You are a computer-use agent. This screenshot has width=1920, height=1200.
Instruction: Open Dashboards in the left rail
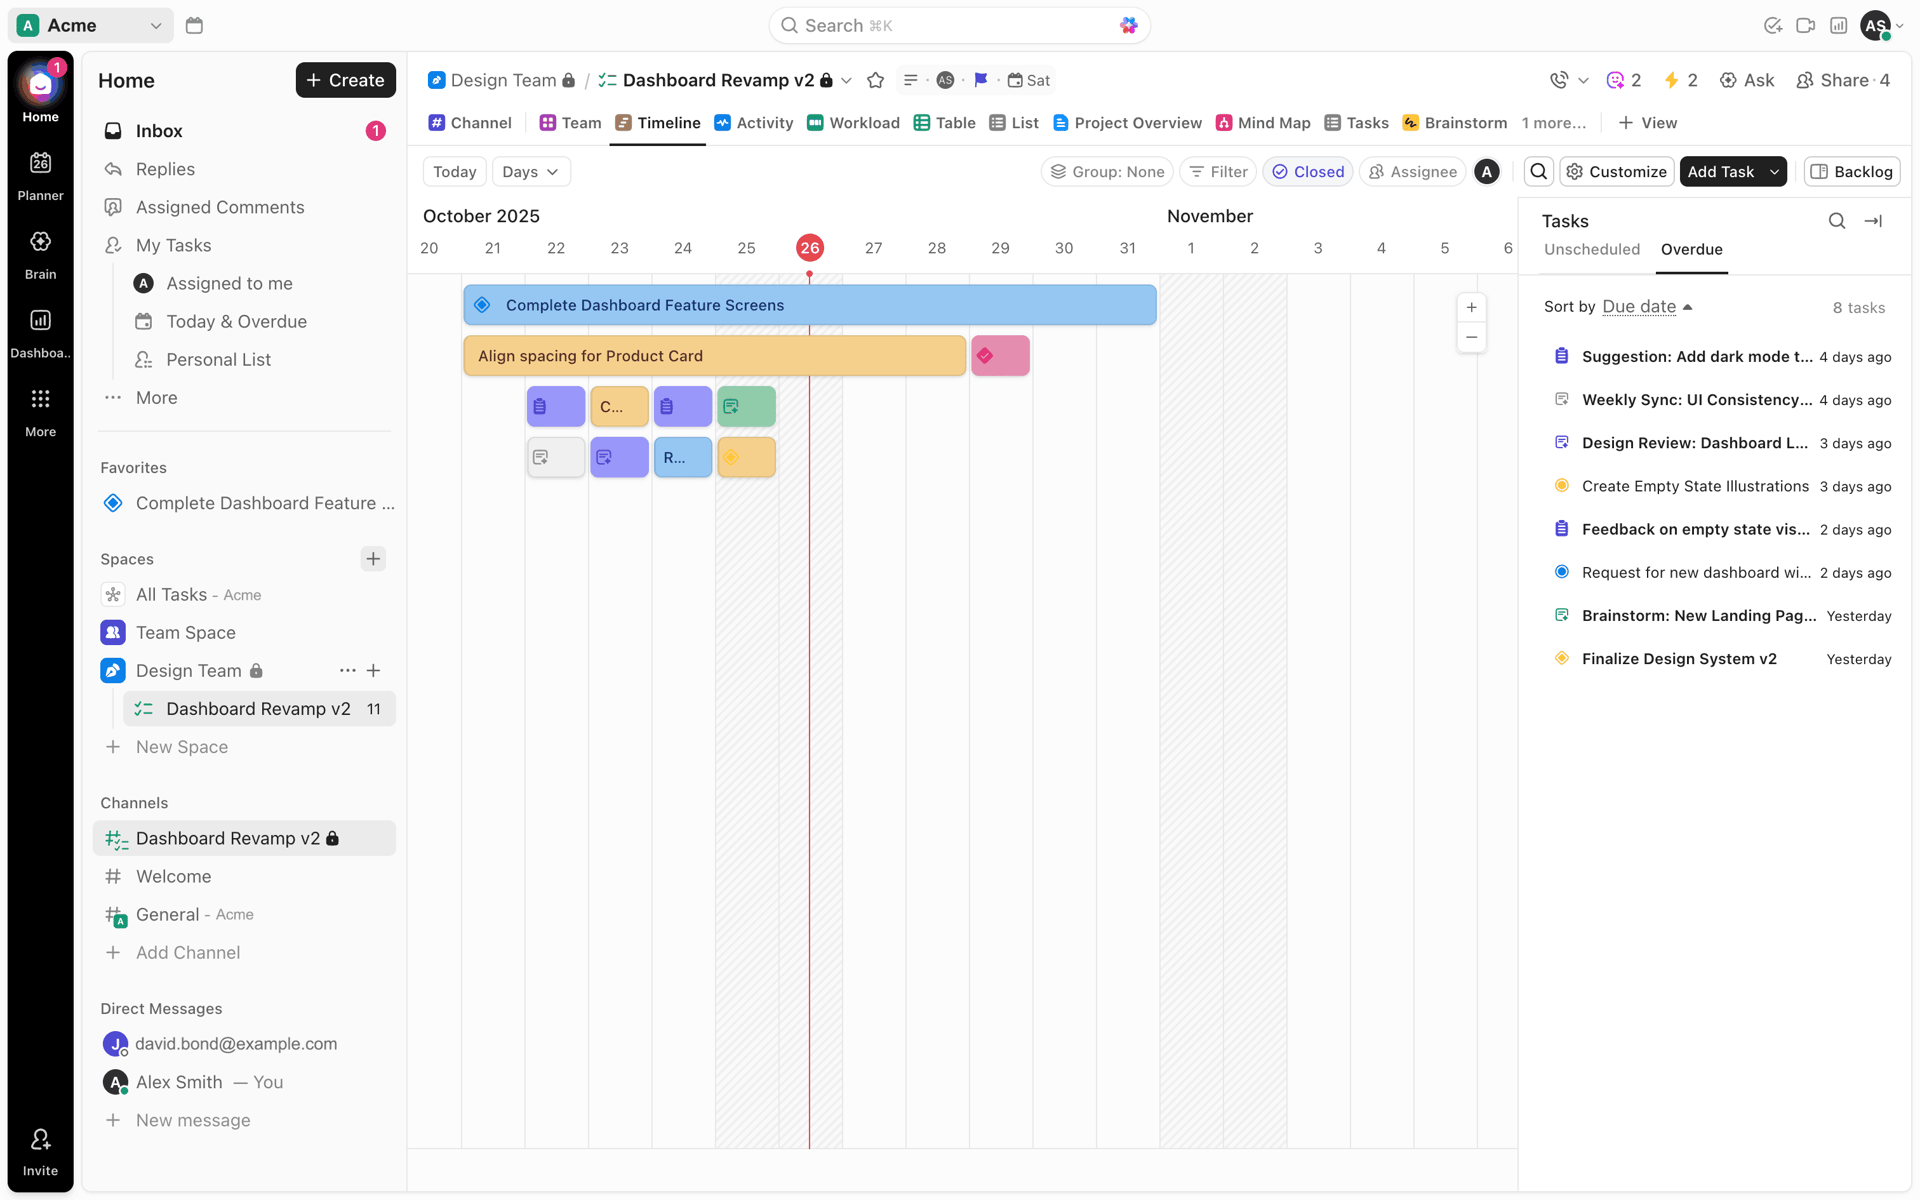[40, 333]
